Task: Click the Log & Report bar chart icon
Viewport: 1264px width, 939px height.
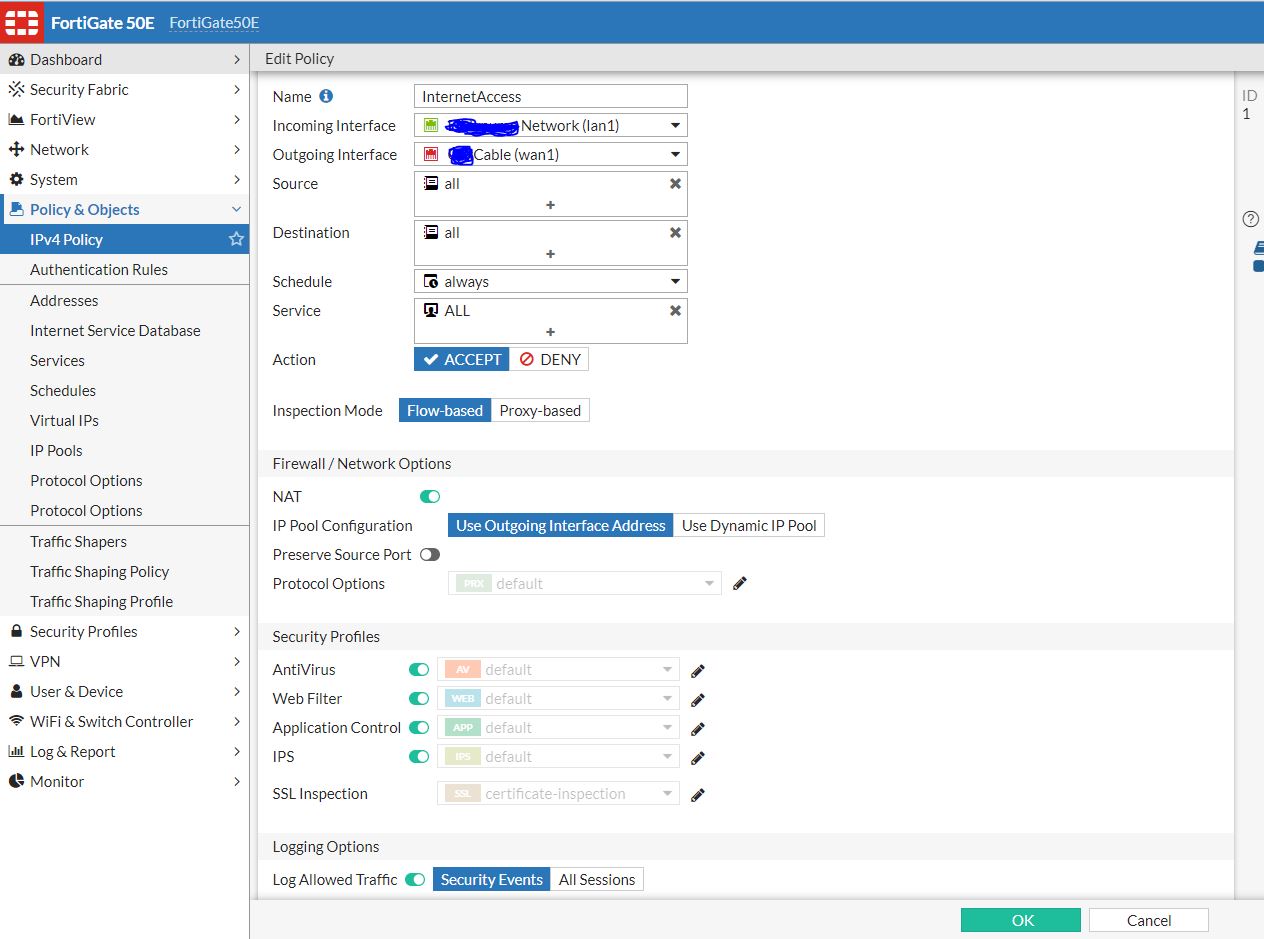Action: click(16, 752)
